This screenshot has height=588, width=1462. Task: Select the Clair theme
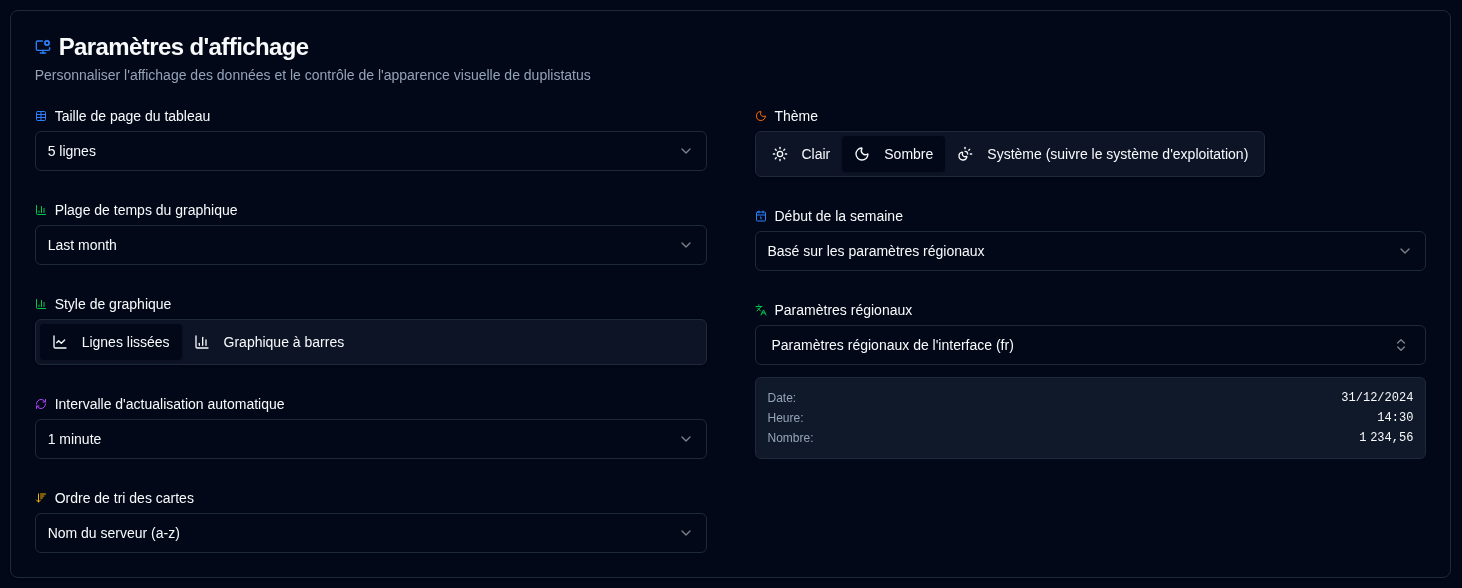click(801, 154)
